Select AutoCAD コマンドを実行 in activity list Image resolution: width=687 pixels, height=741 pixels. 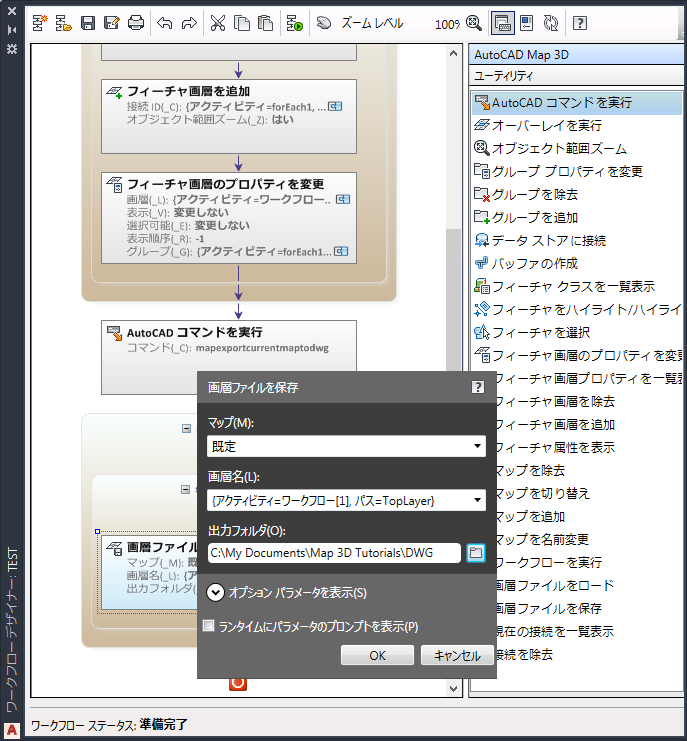pos(577,103)
